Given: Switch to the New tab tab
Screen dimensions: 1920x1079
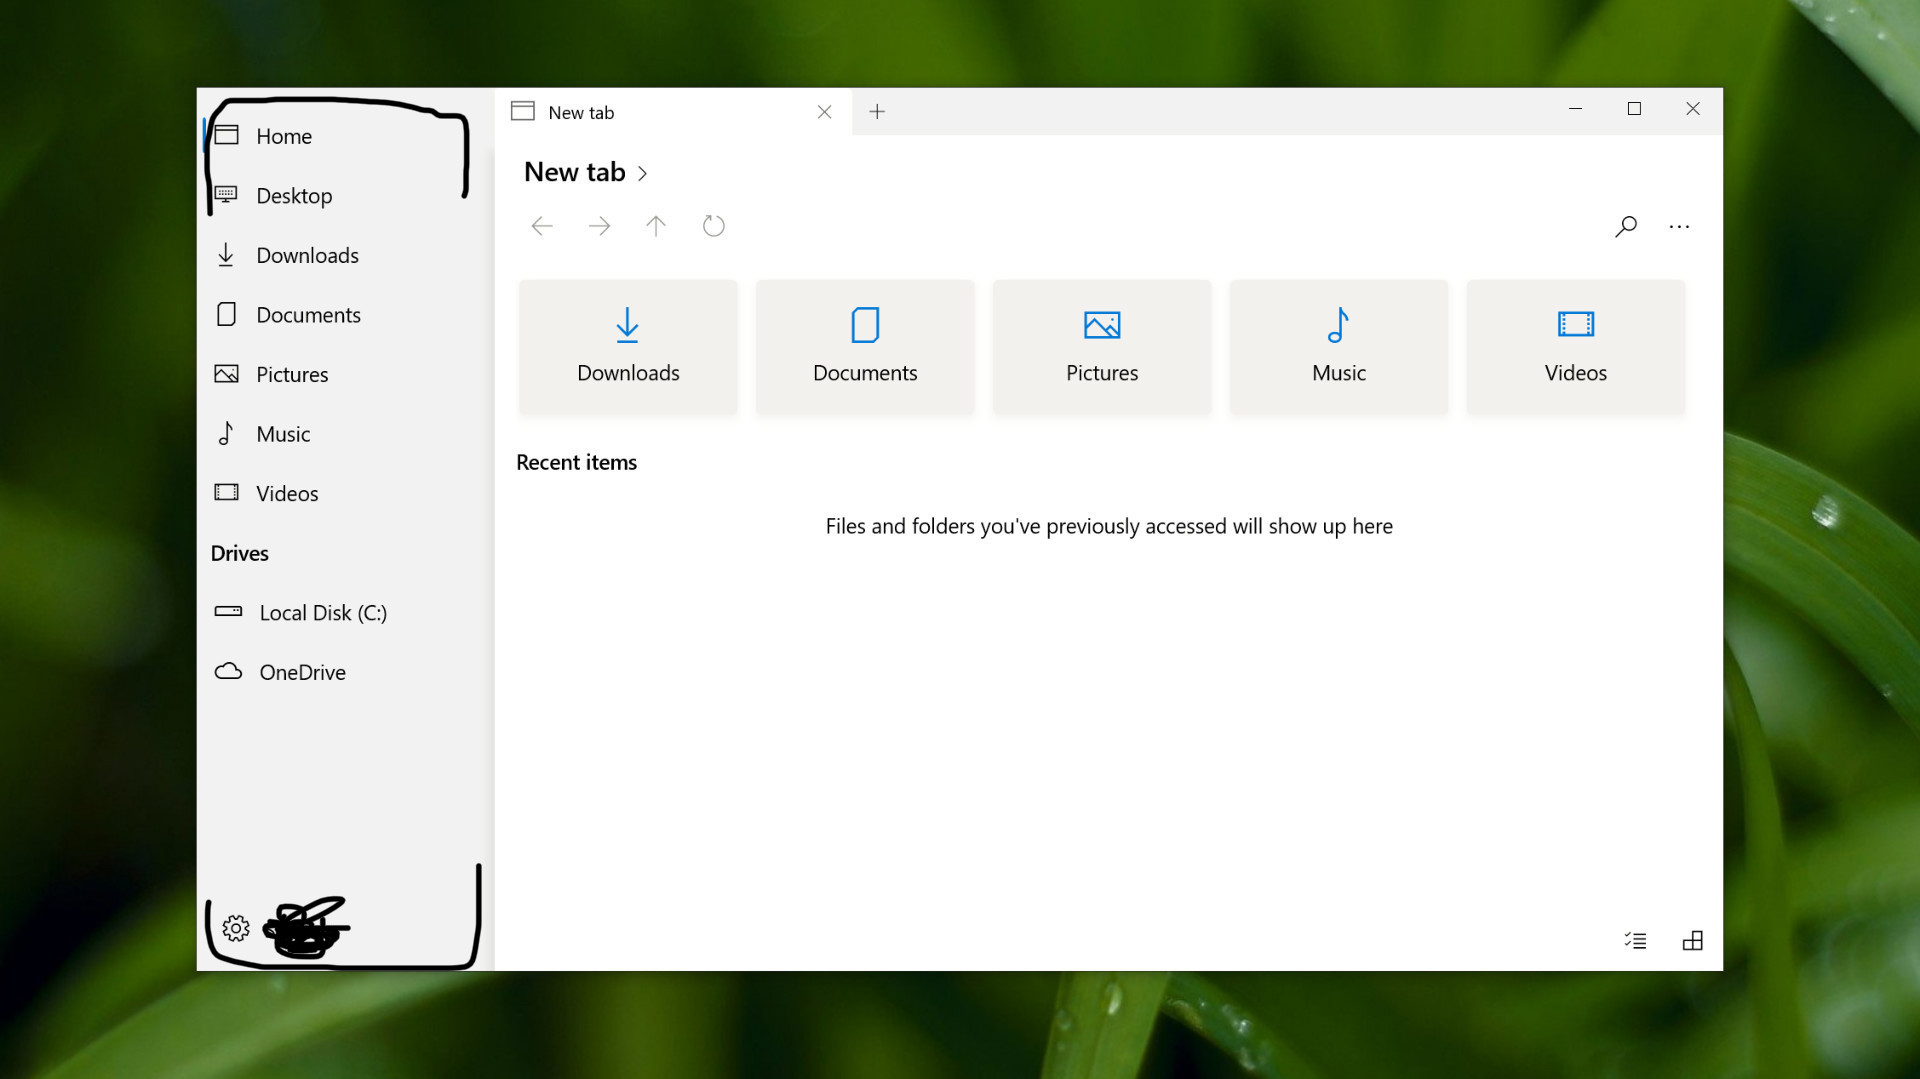Looking at the screenshot, I should click(x=580, y=111).
